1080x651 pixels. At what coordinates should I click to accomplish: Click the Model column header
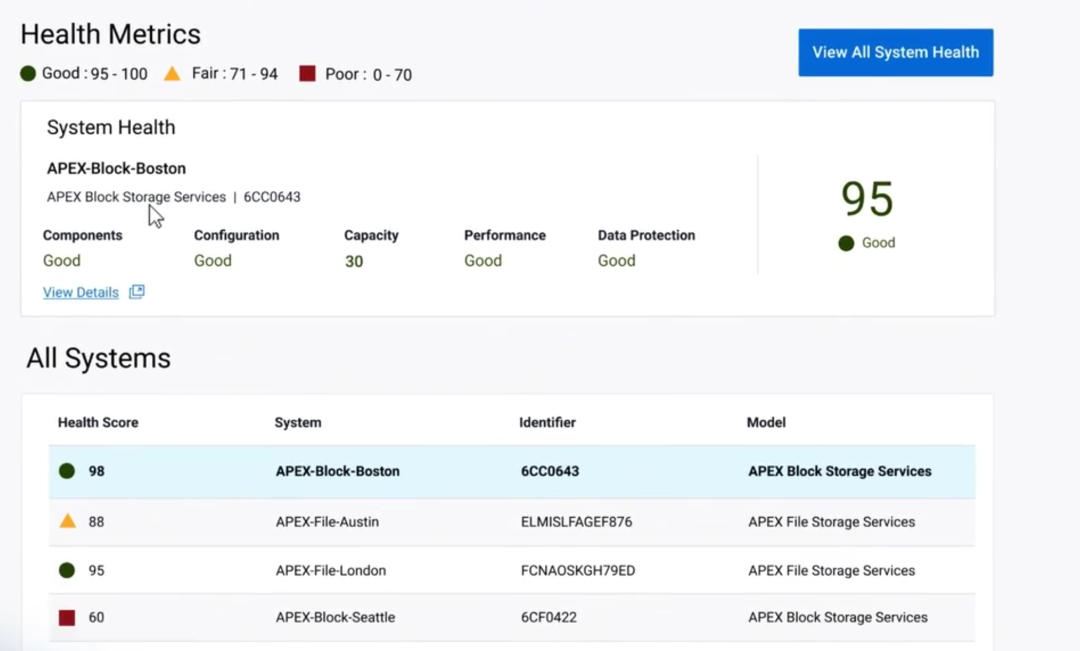pyautogui.click(x=766, y=422)
